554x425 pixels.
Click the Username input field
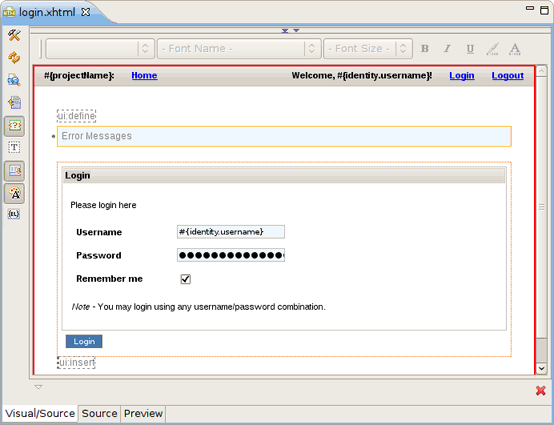coord(231,232)
